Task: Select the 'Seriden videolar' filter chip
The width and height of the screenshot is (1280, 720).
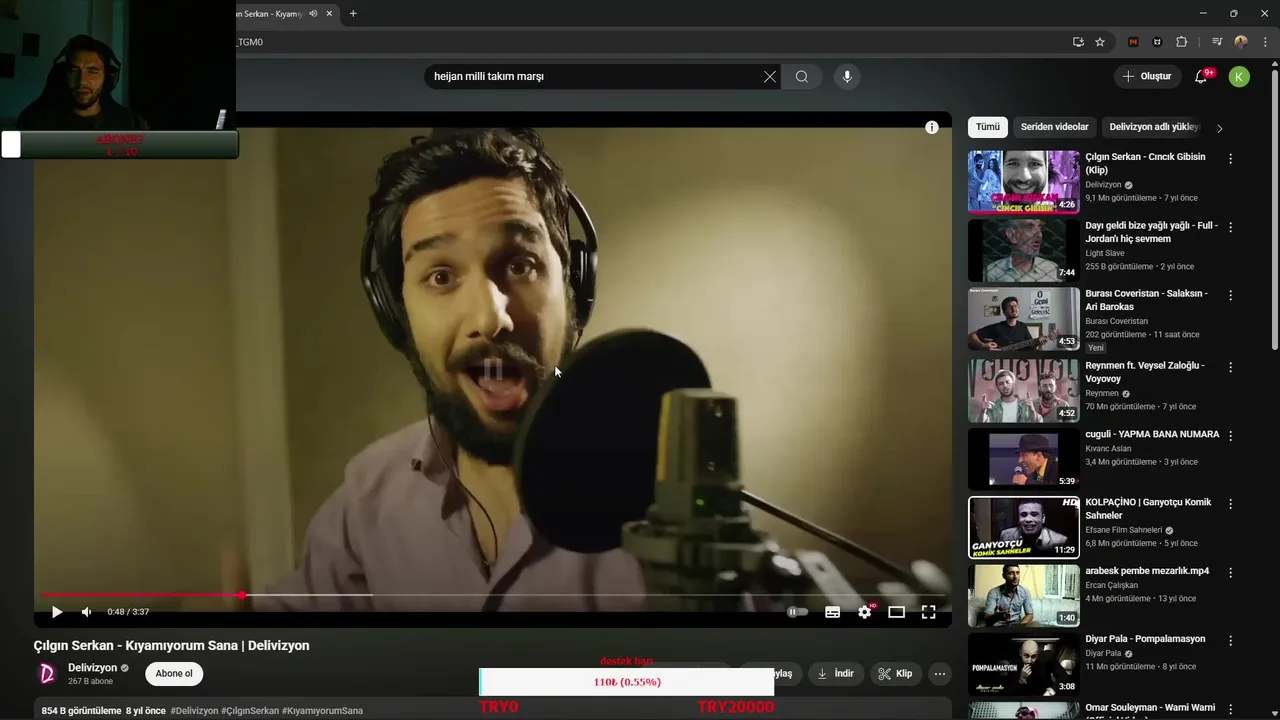Action: (1054, 127)
